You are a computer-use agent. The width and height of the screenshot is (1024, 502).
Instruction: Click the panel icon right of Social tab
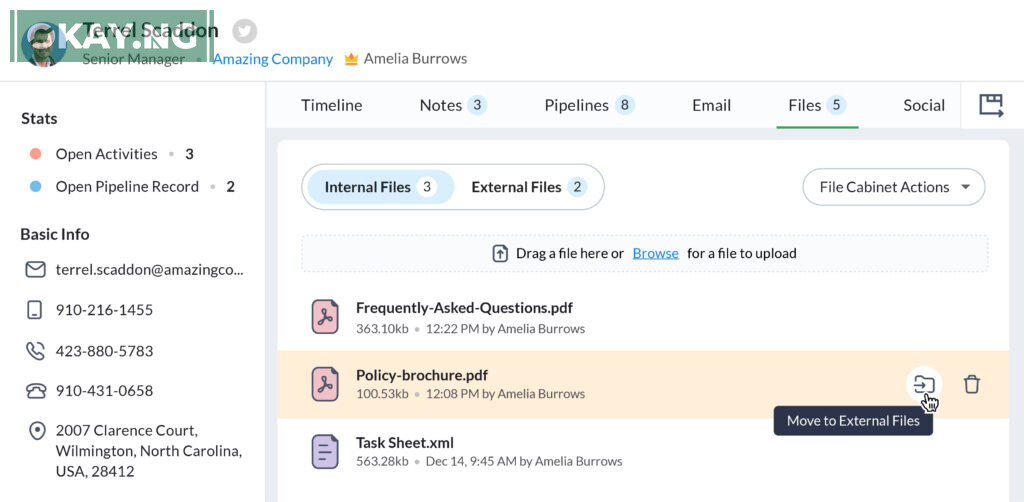990,105
